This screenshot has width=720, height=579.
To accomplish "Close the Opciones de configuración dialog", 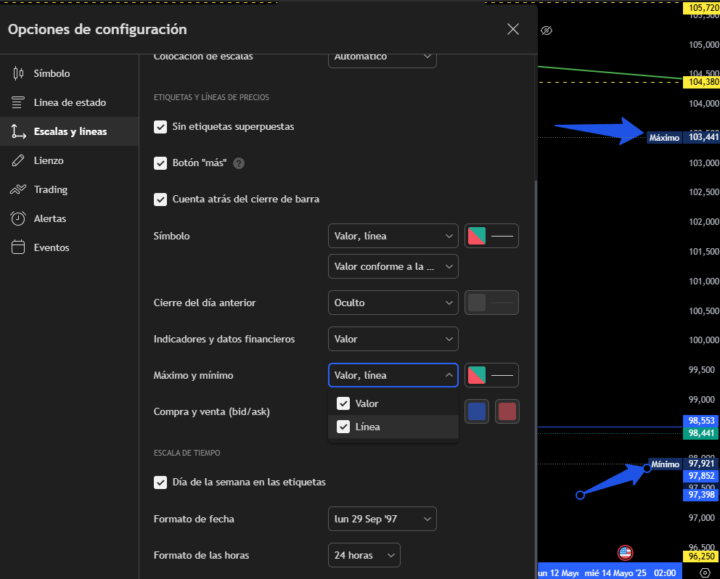I will point(513,29).
